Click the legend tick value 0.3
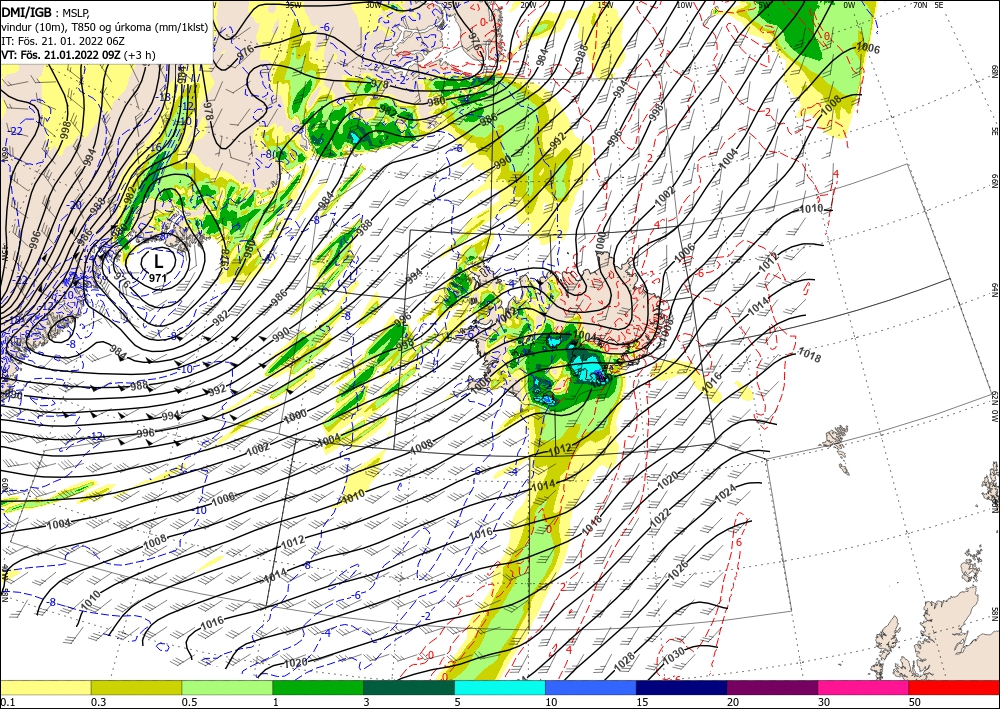 coord(98,702)
